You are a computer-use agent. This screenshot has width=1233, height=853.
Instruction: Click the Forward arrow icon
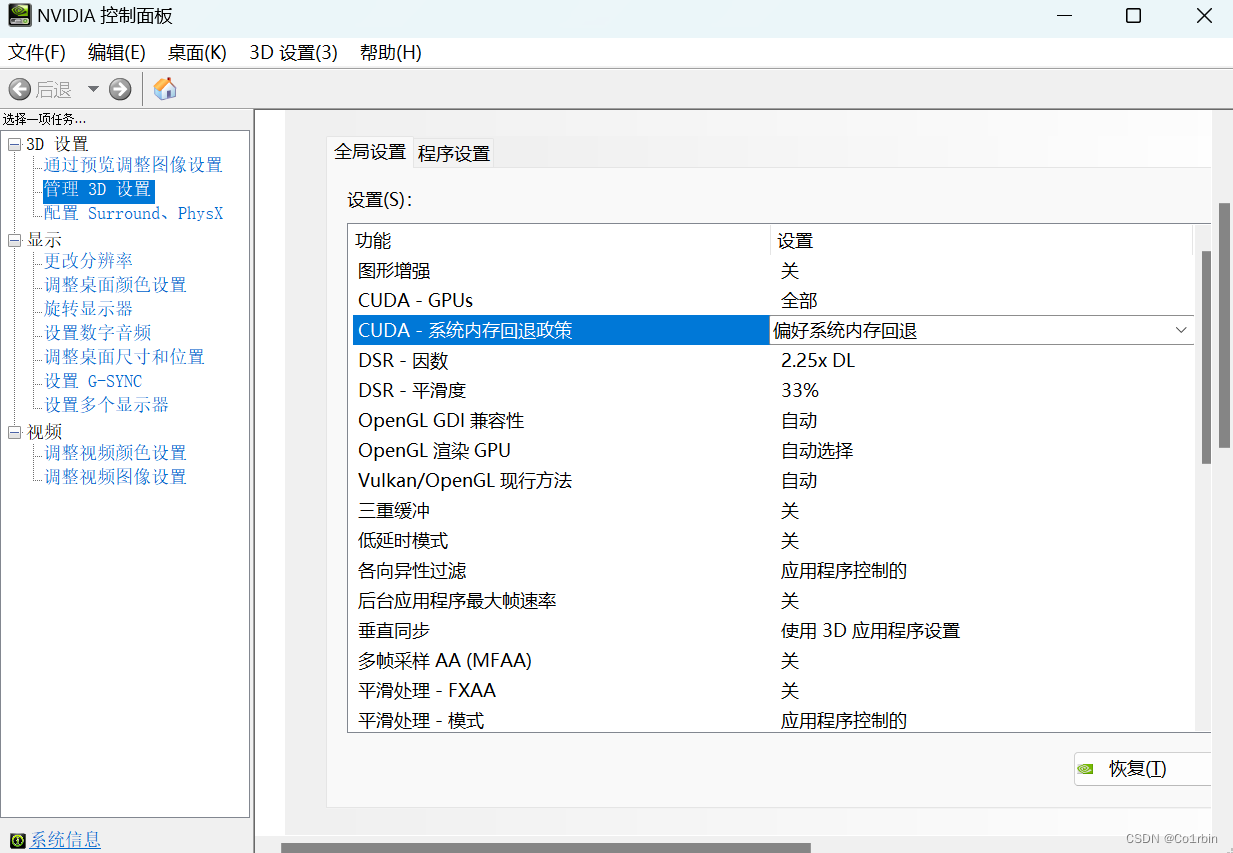click(120, 89)
